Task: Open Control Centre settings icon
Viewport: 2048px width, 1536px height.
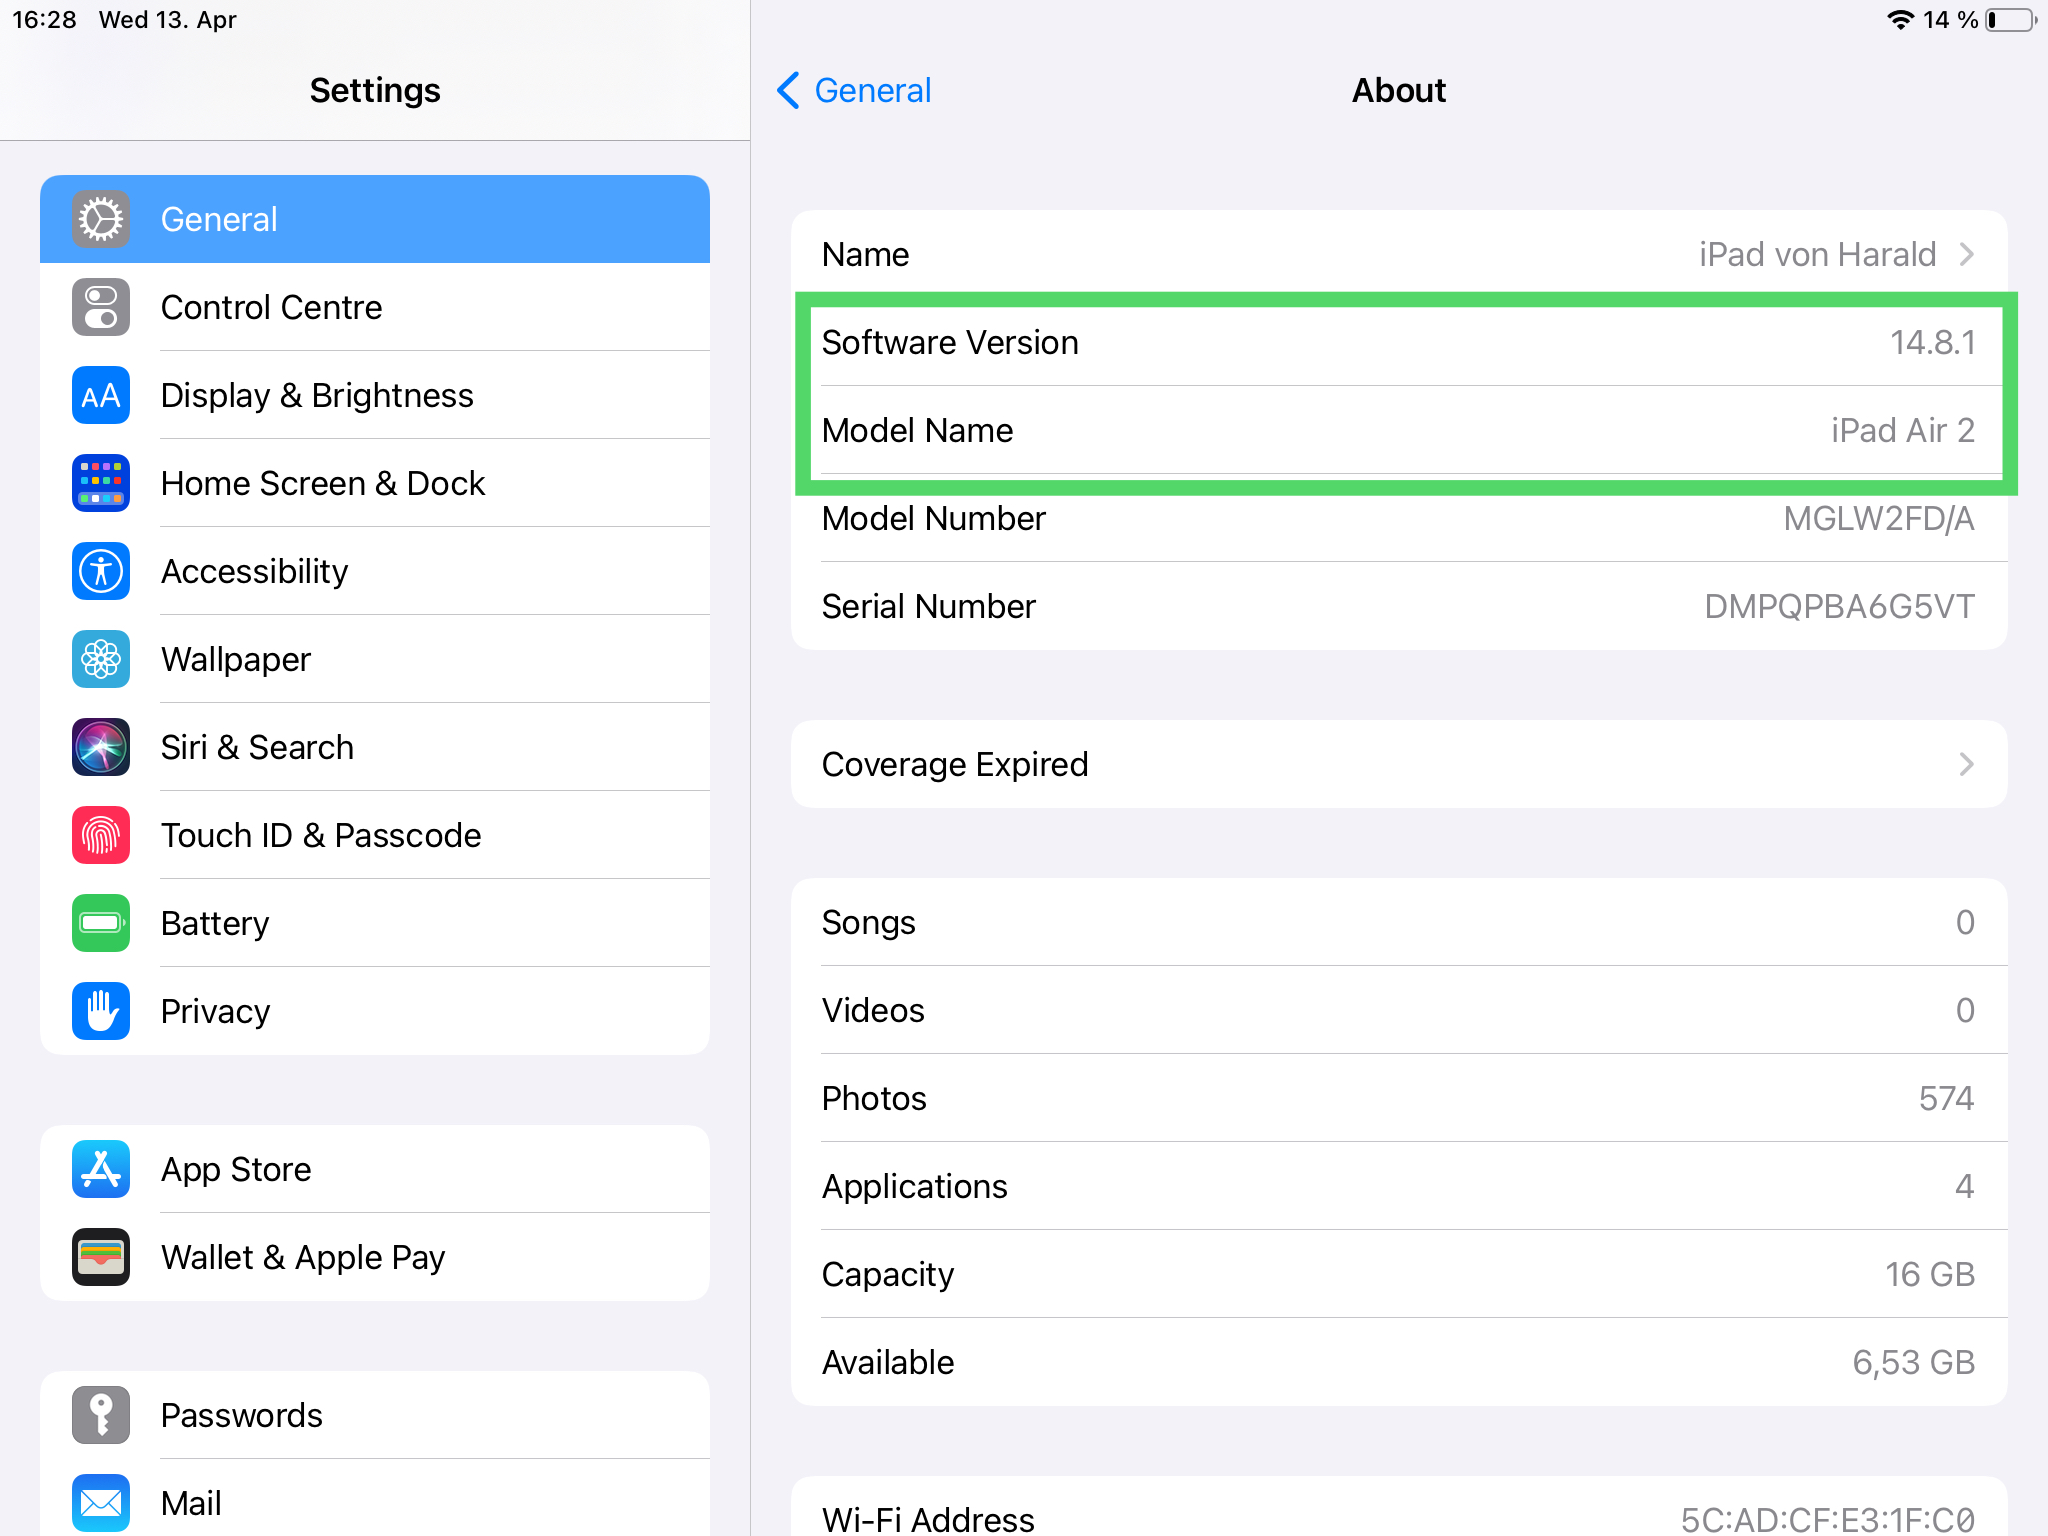Action: pyautogui.click(x=101, y=307)
